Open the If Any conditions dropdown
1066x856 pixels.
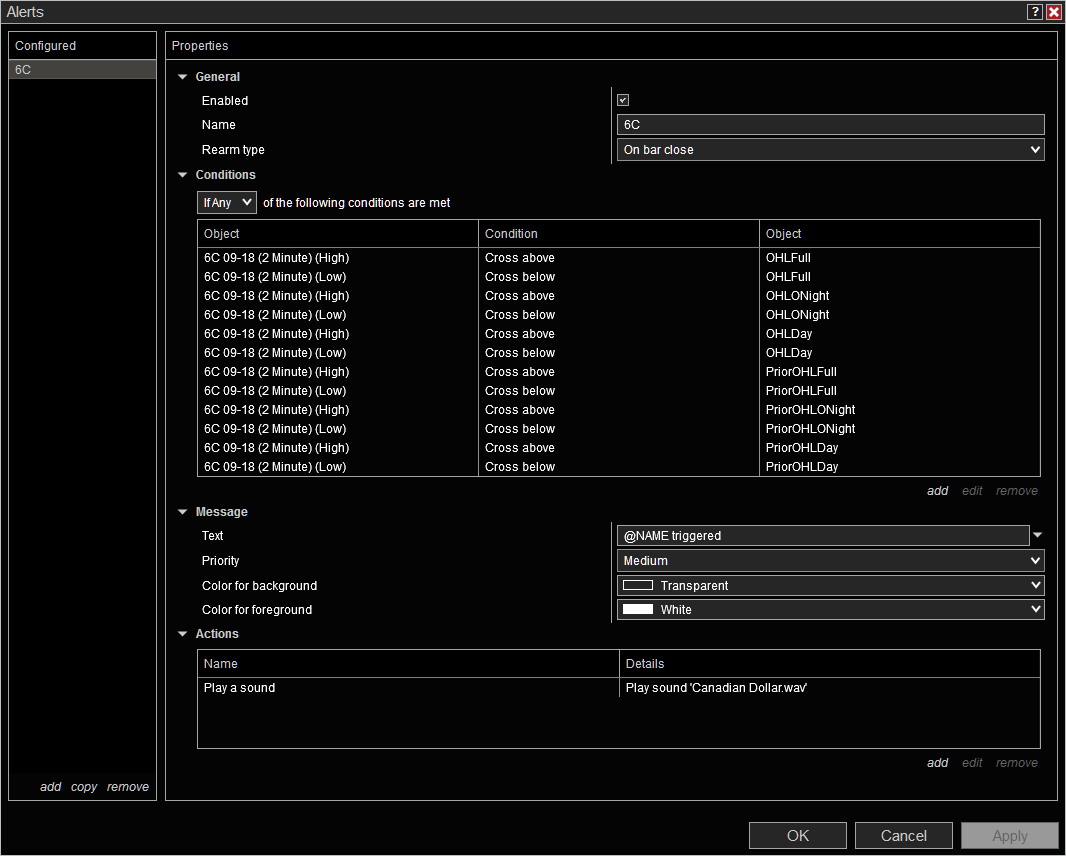pyautogui.click(x=227, y=203)
